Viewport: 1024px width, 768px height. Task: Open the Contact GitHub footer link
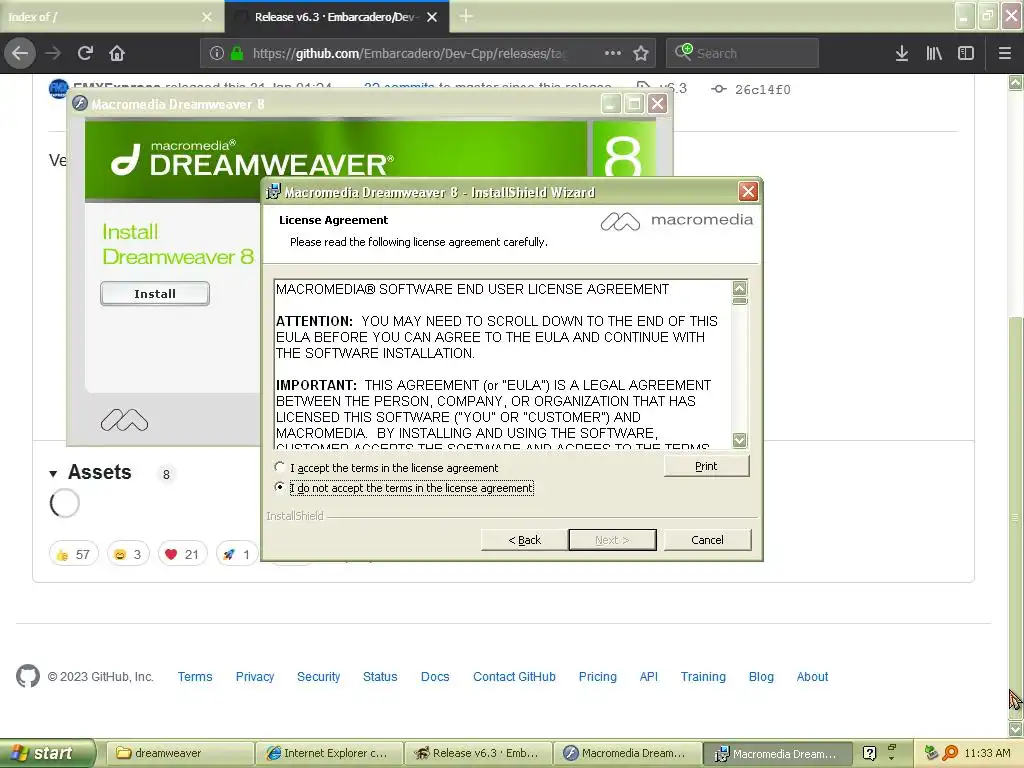coord(514,677)
